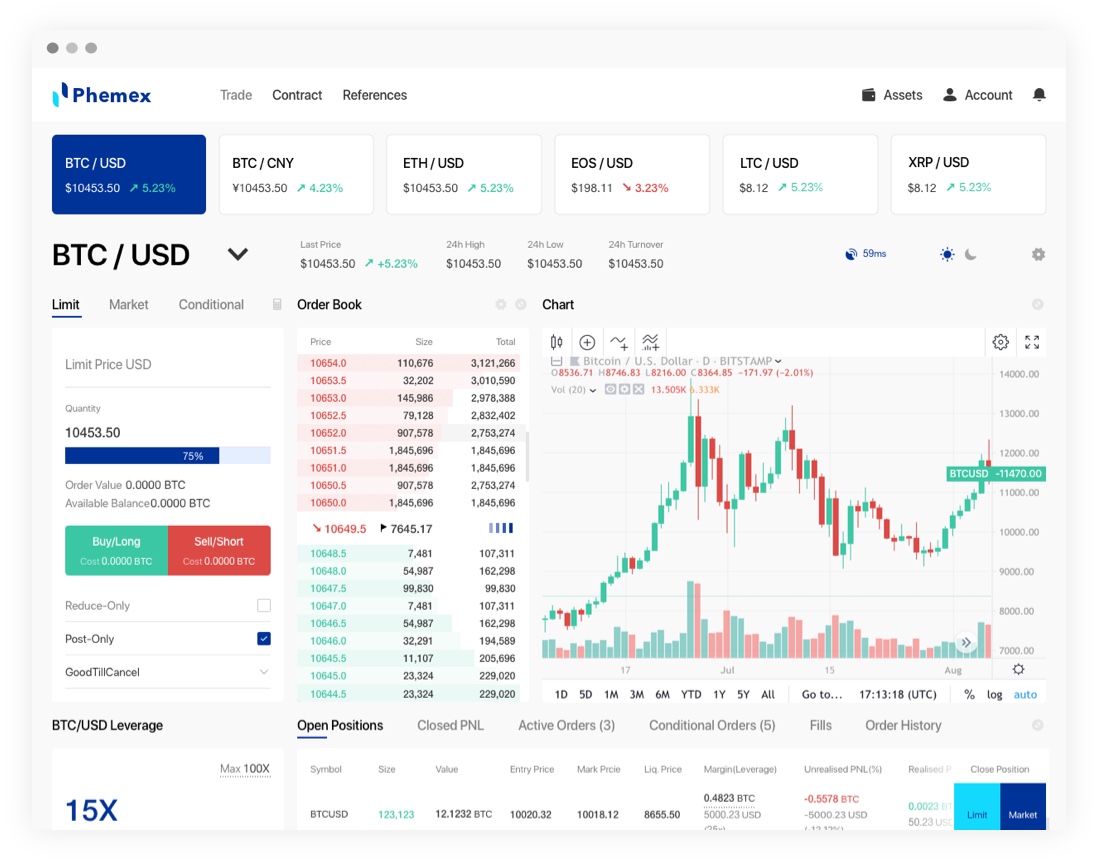Enable the Reduce-Only checkbox

tap(264, 605)
